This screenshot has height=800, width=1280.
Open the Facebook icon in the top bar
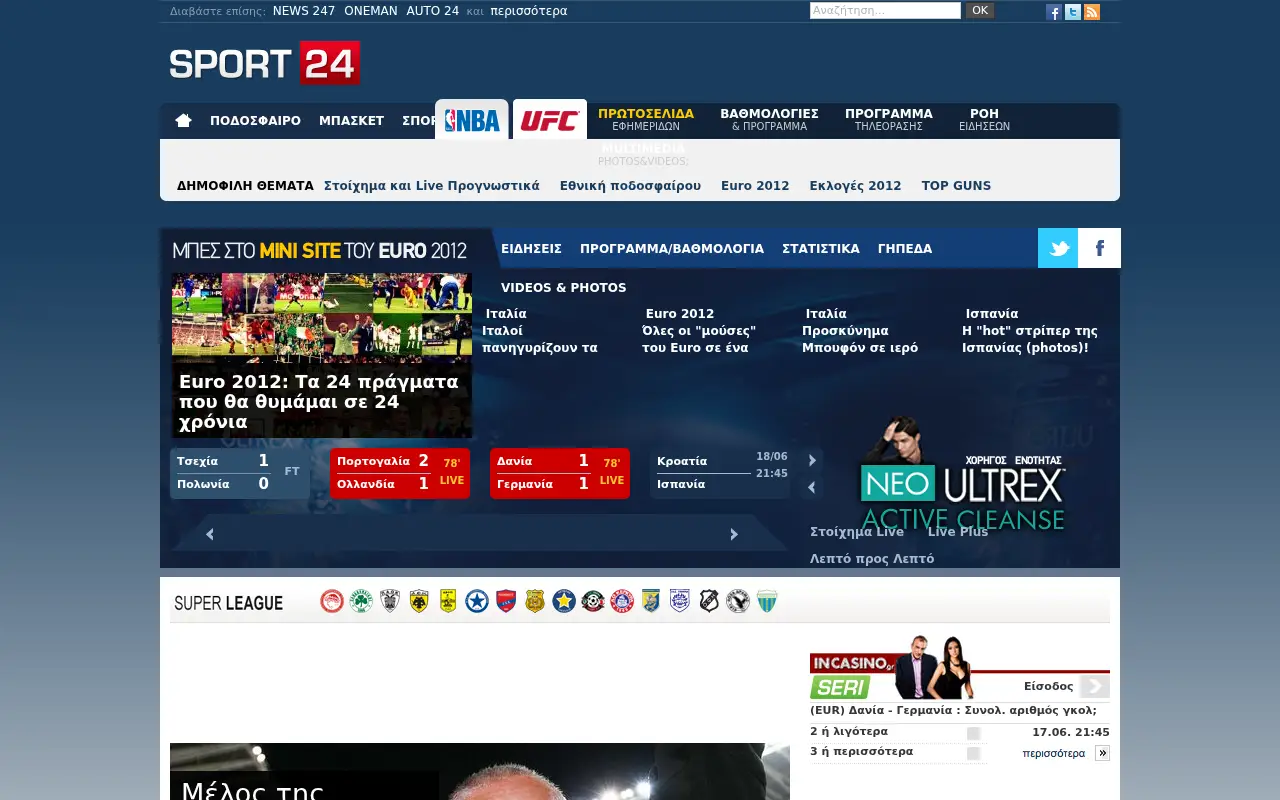pyautogui.click(x=1054, y=12)
